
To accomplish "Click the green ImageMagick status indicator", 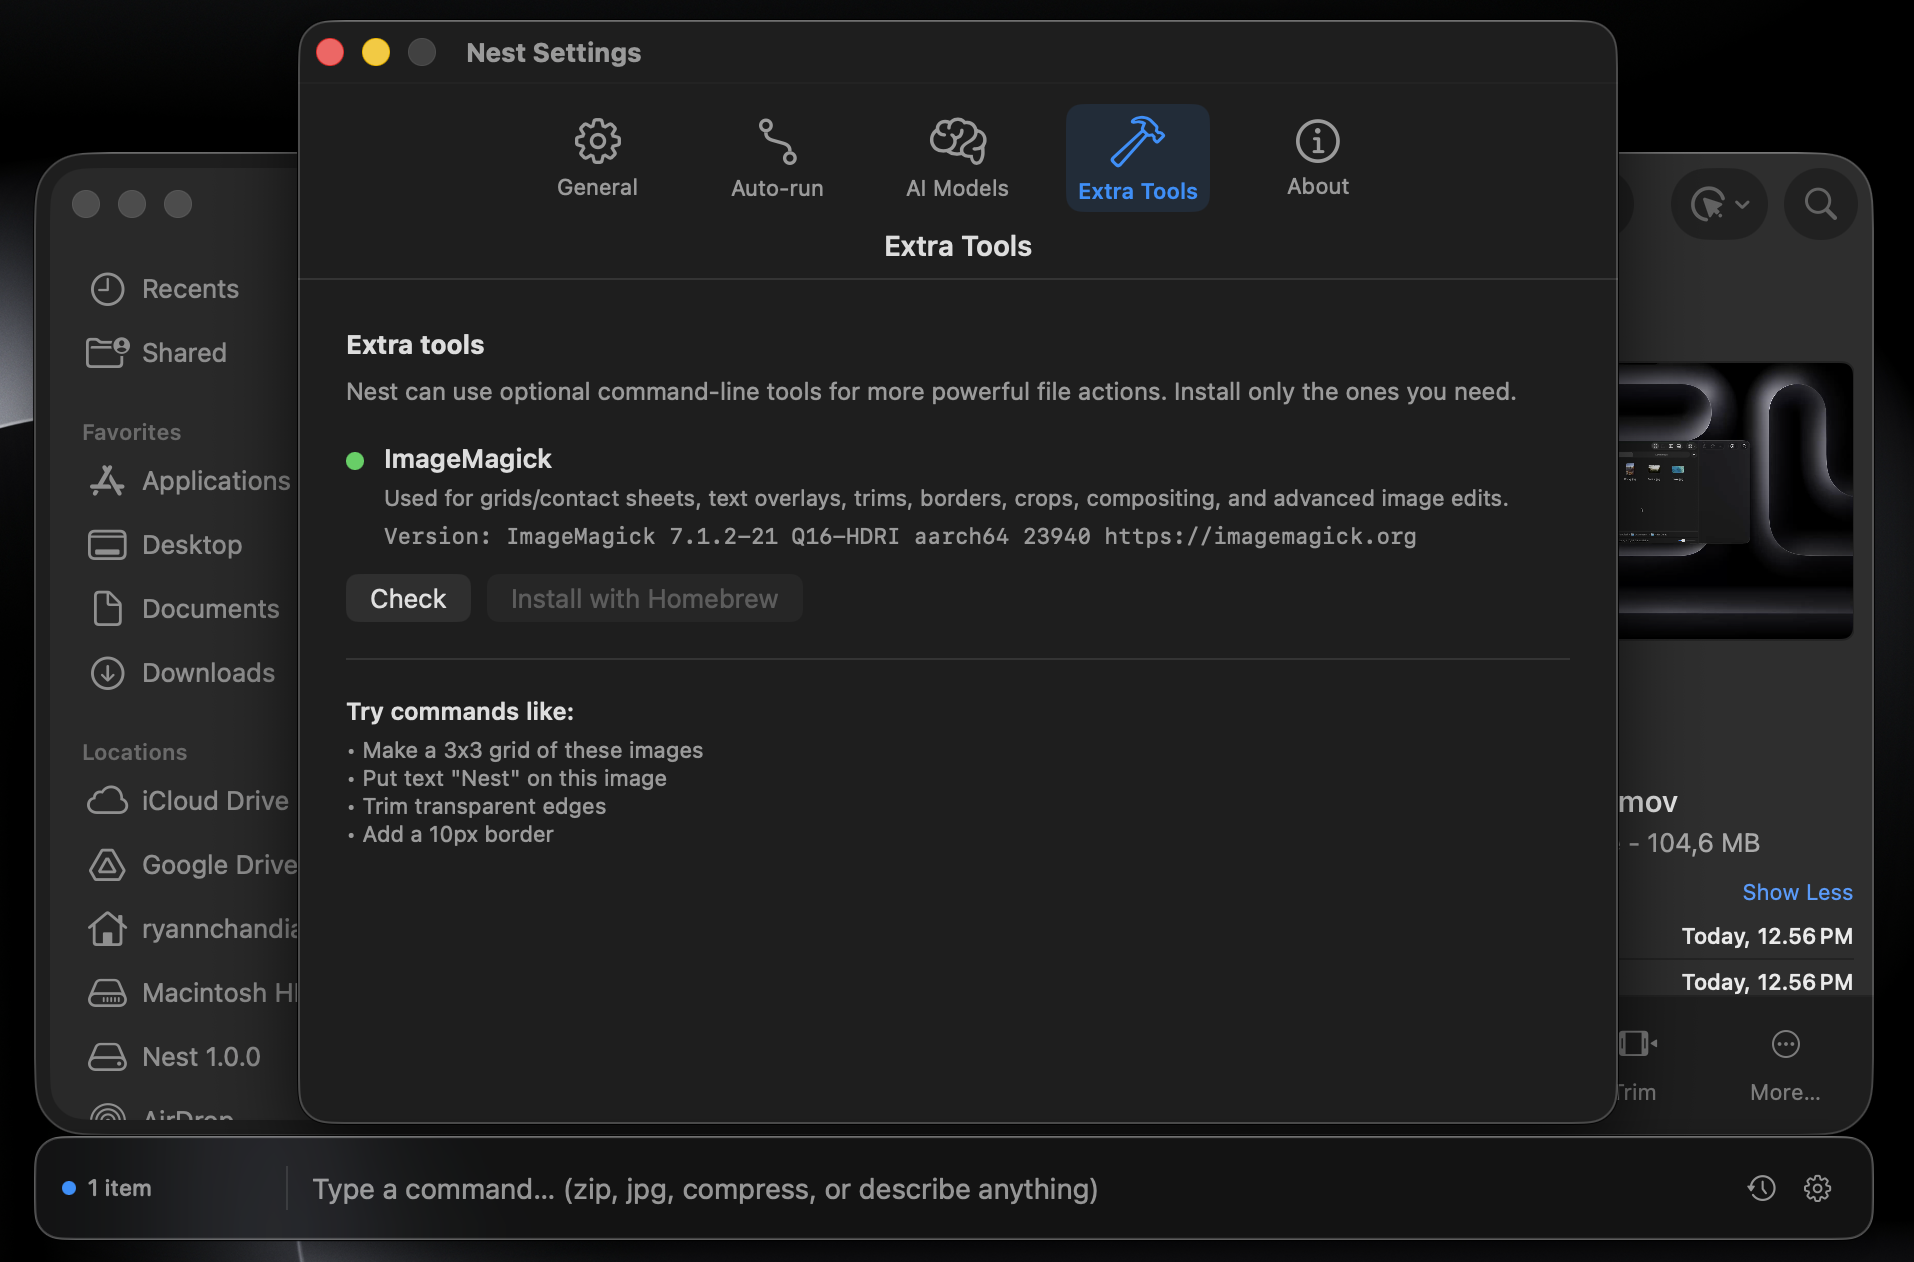I will (355, 460).
